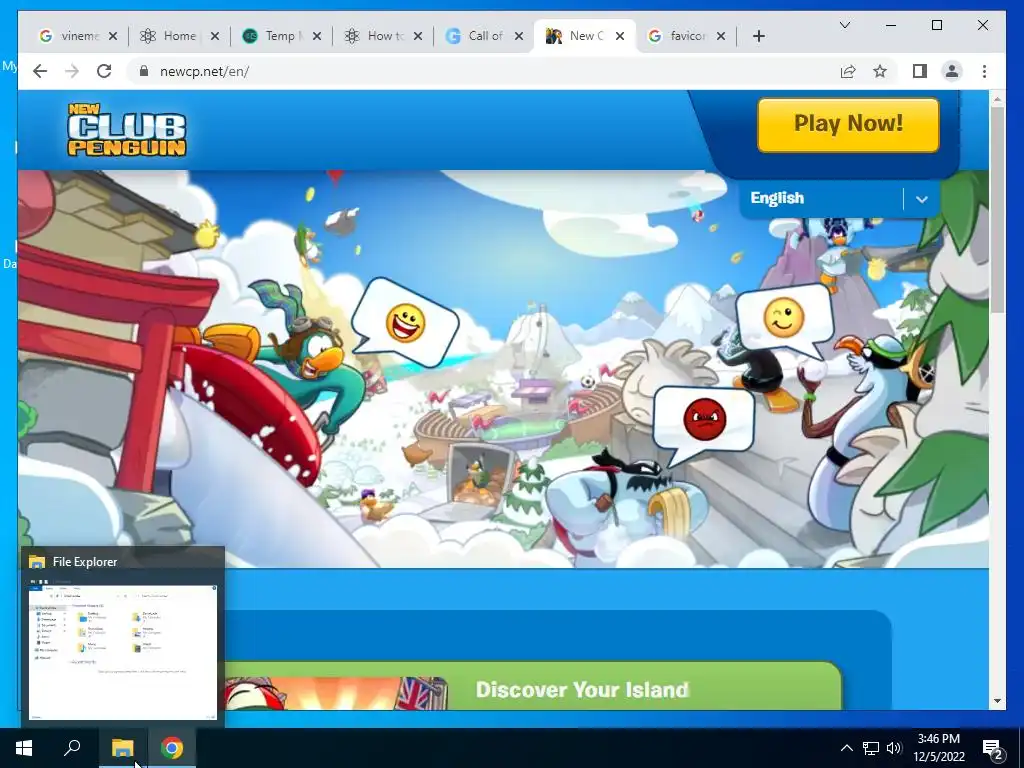
Task: Click the New Club Penguin logo
Action: pos(127,129)
